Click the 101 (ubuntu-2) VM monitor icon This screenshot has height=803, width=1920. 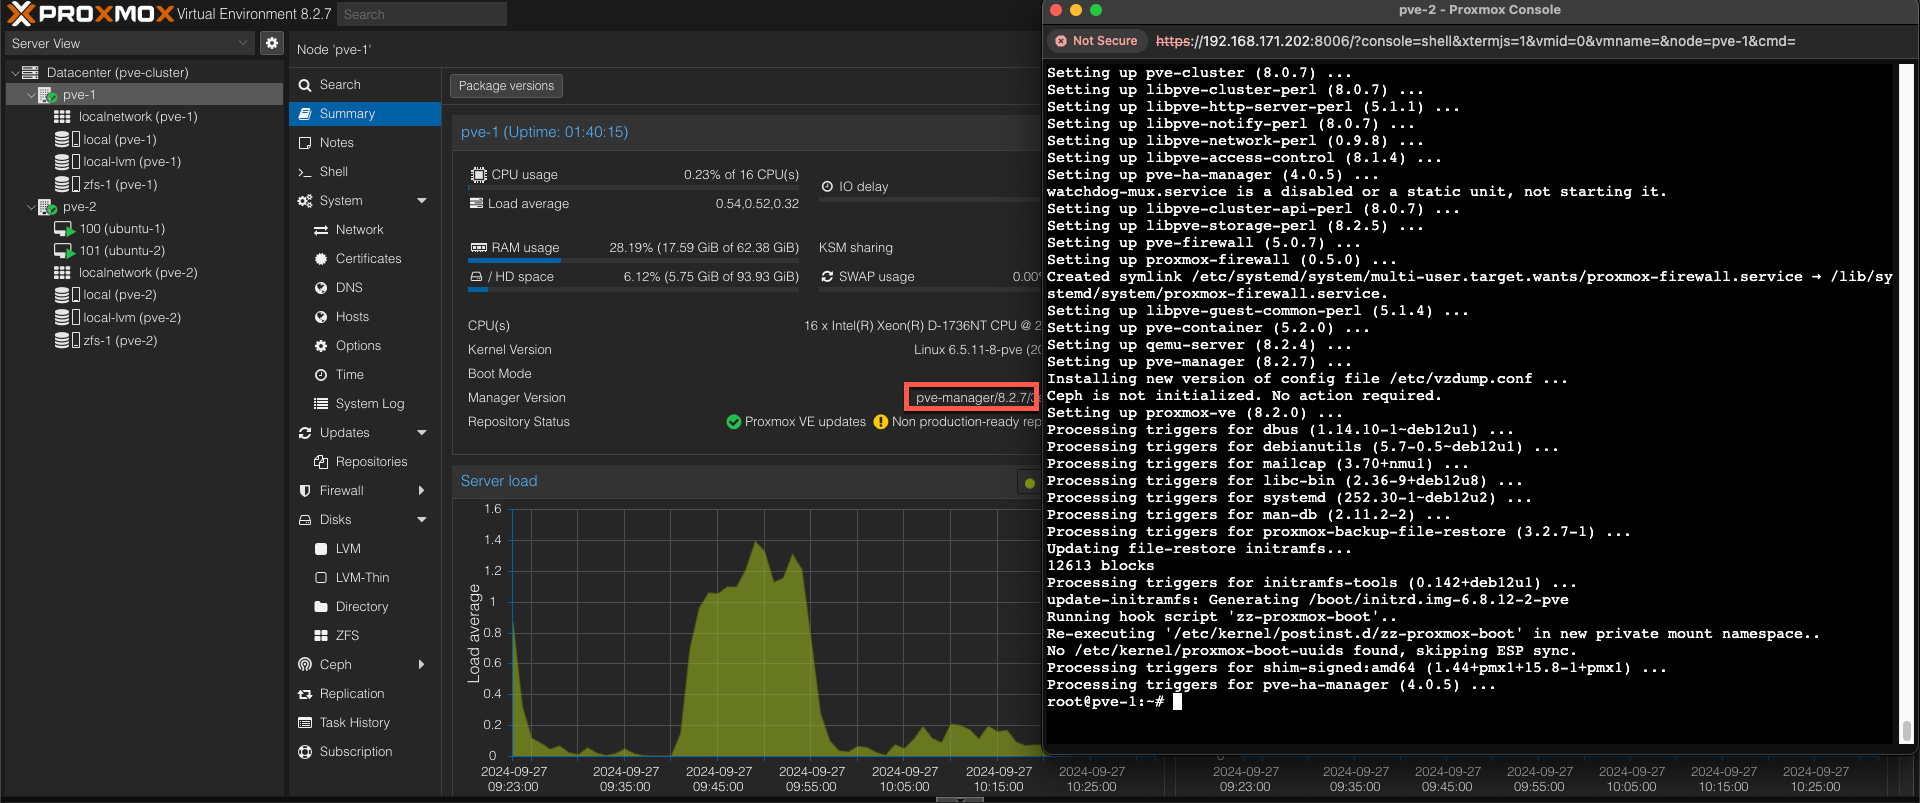coord(64,251)
